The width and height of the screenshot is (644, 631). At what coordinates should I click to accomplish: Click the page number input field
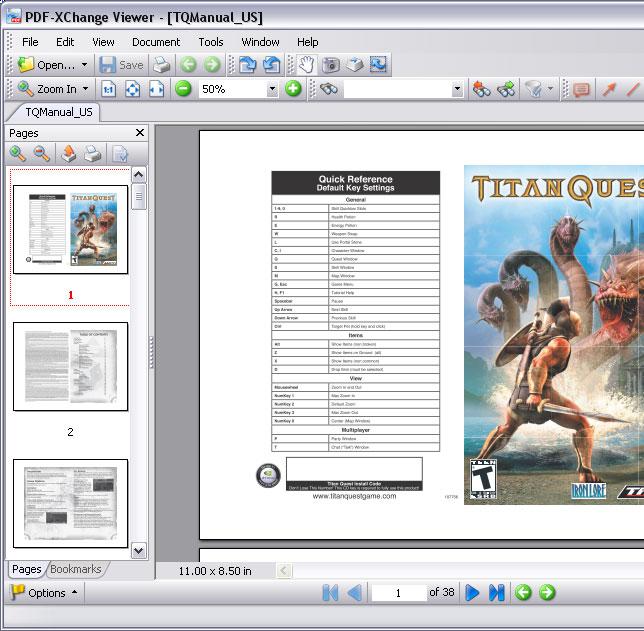tap(399, 593)
